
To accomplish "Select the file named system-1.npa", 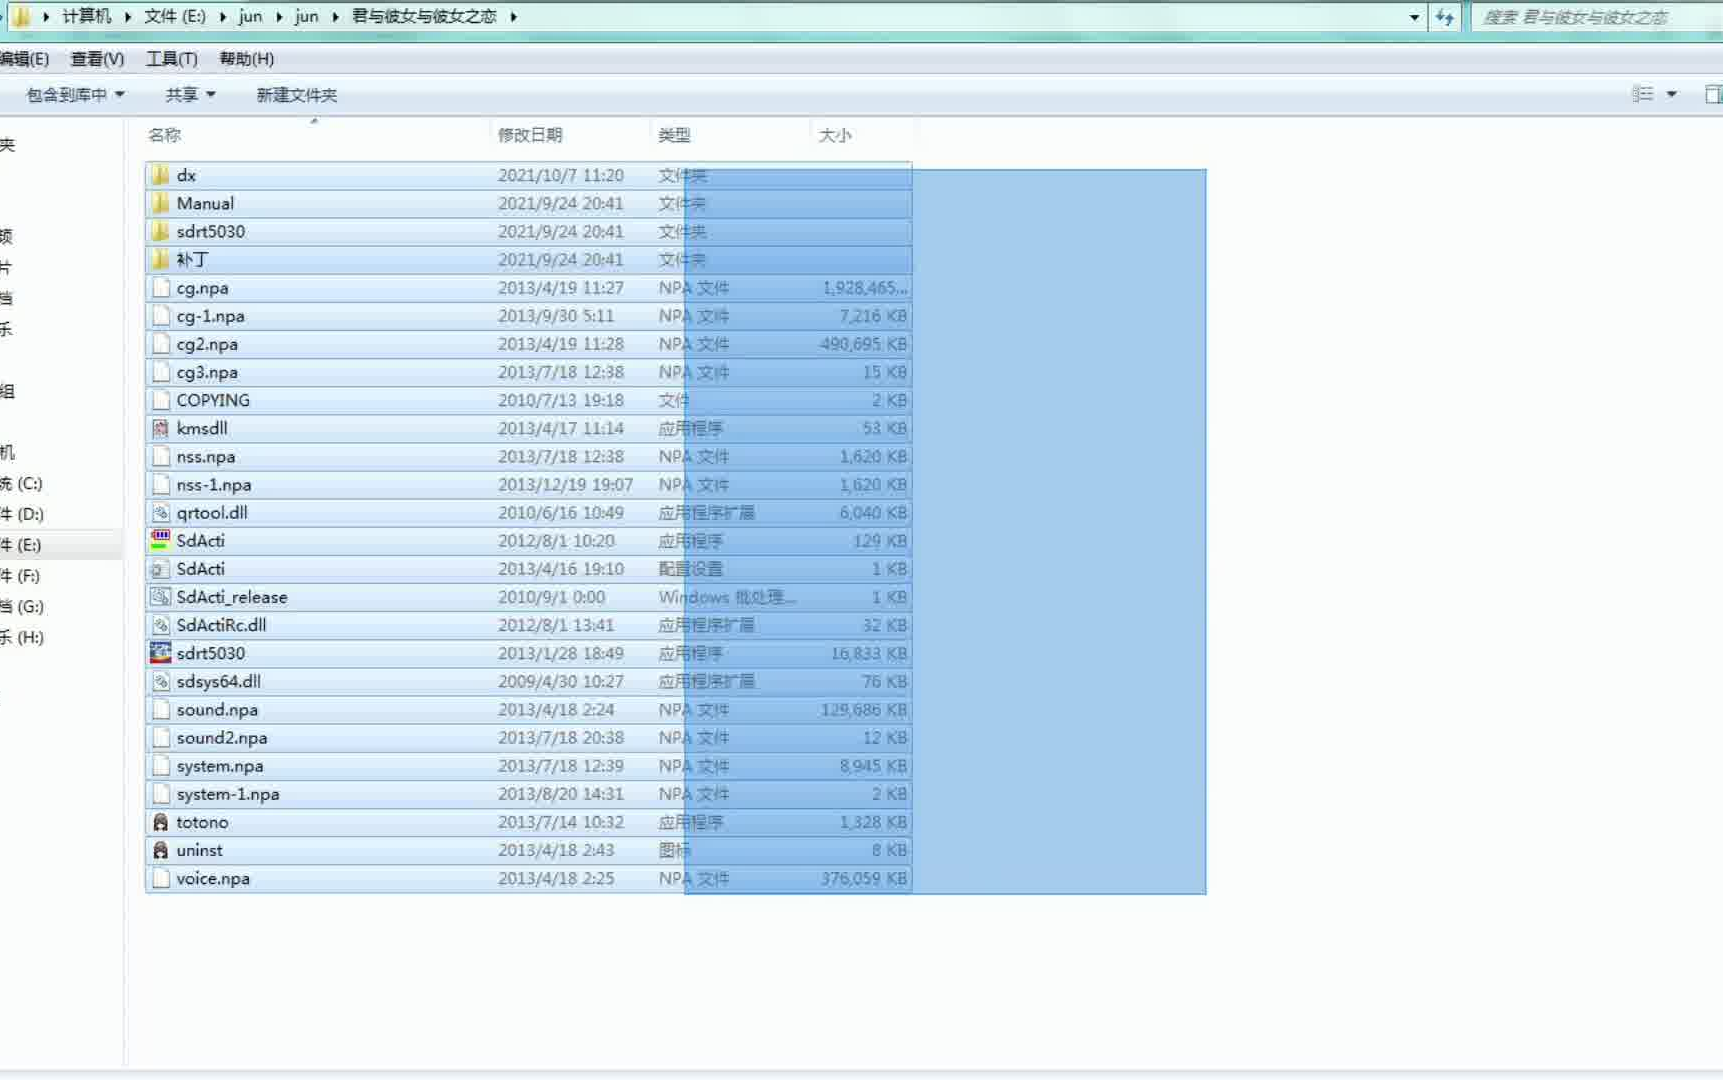I will coord(228,794).
